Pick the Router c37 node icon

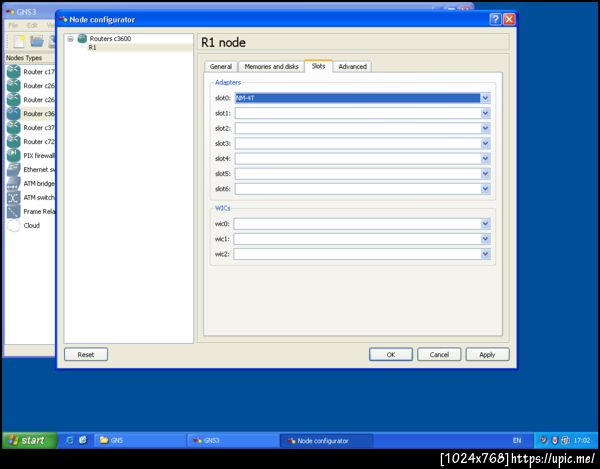tap(13, 127)
